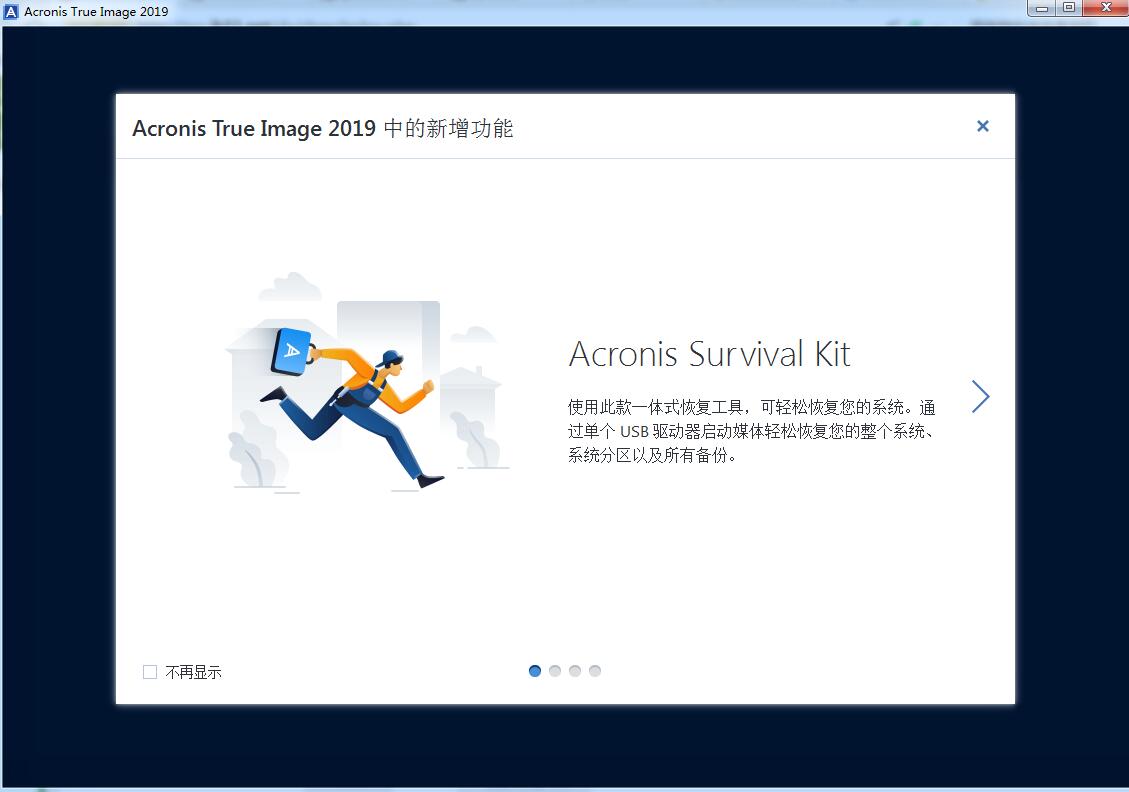
Task: Maximize the Acronis True Image window
Action: tap(1069, 8)
